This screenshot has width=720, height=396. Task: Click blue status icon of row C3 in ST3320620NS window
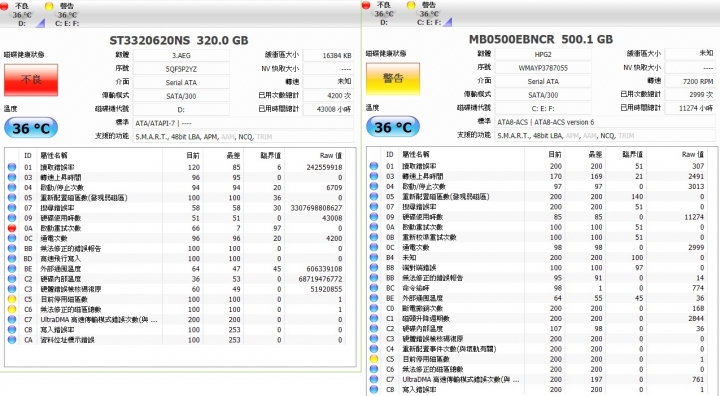(x=12, y=289)
